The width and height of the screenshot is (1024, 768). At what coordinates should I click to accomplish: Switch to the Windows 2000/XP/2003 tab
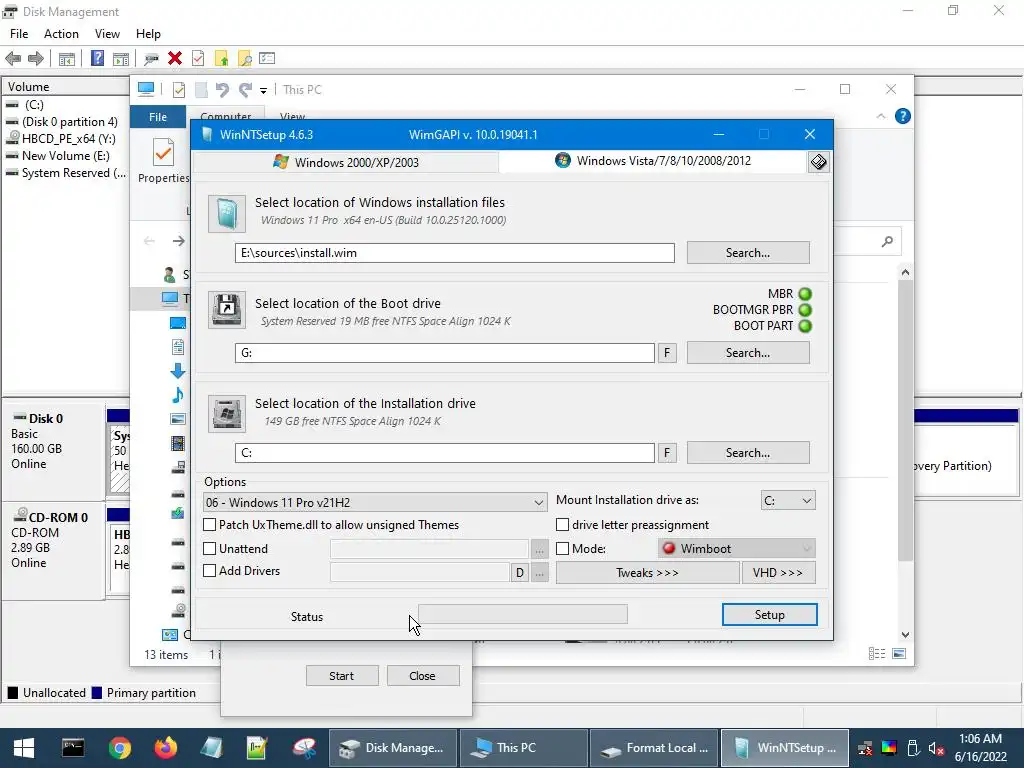(346, 162)
